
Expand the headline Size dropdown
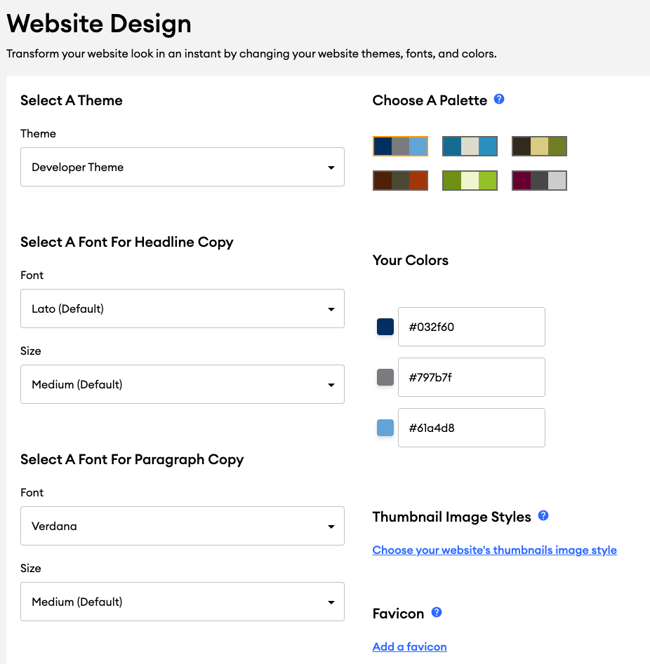coord(183,384)
